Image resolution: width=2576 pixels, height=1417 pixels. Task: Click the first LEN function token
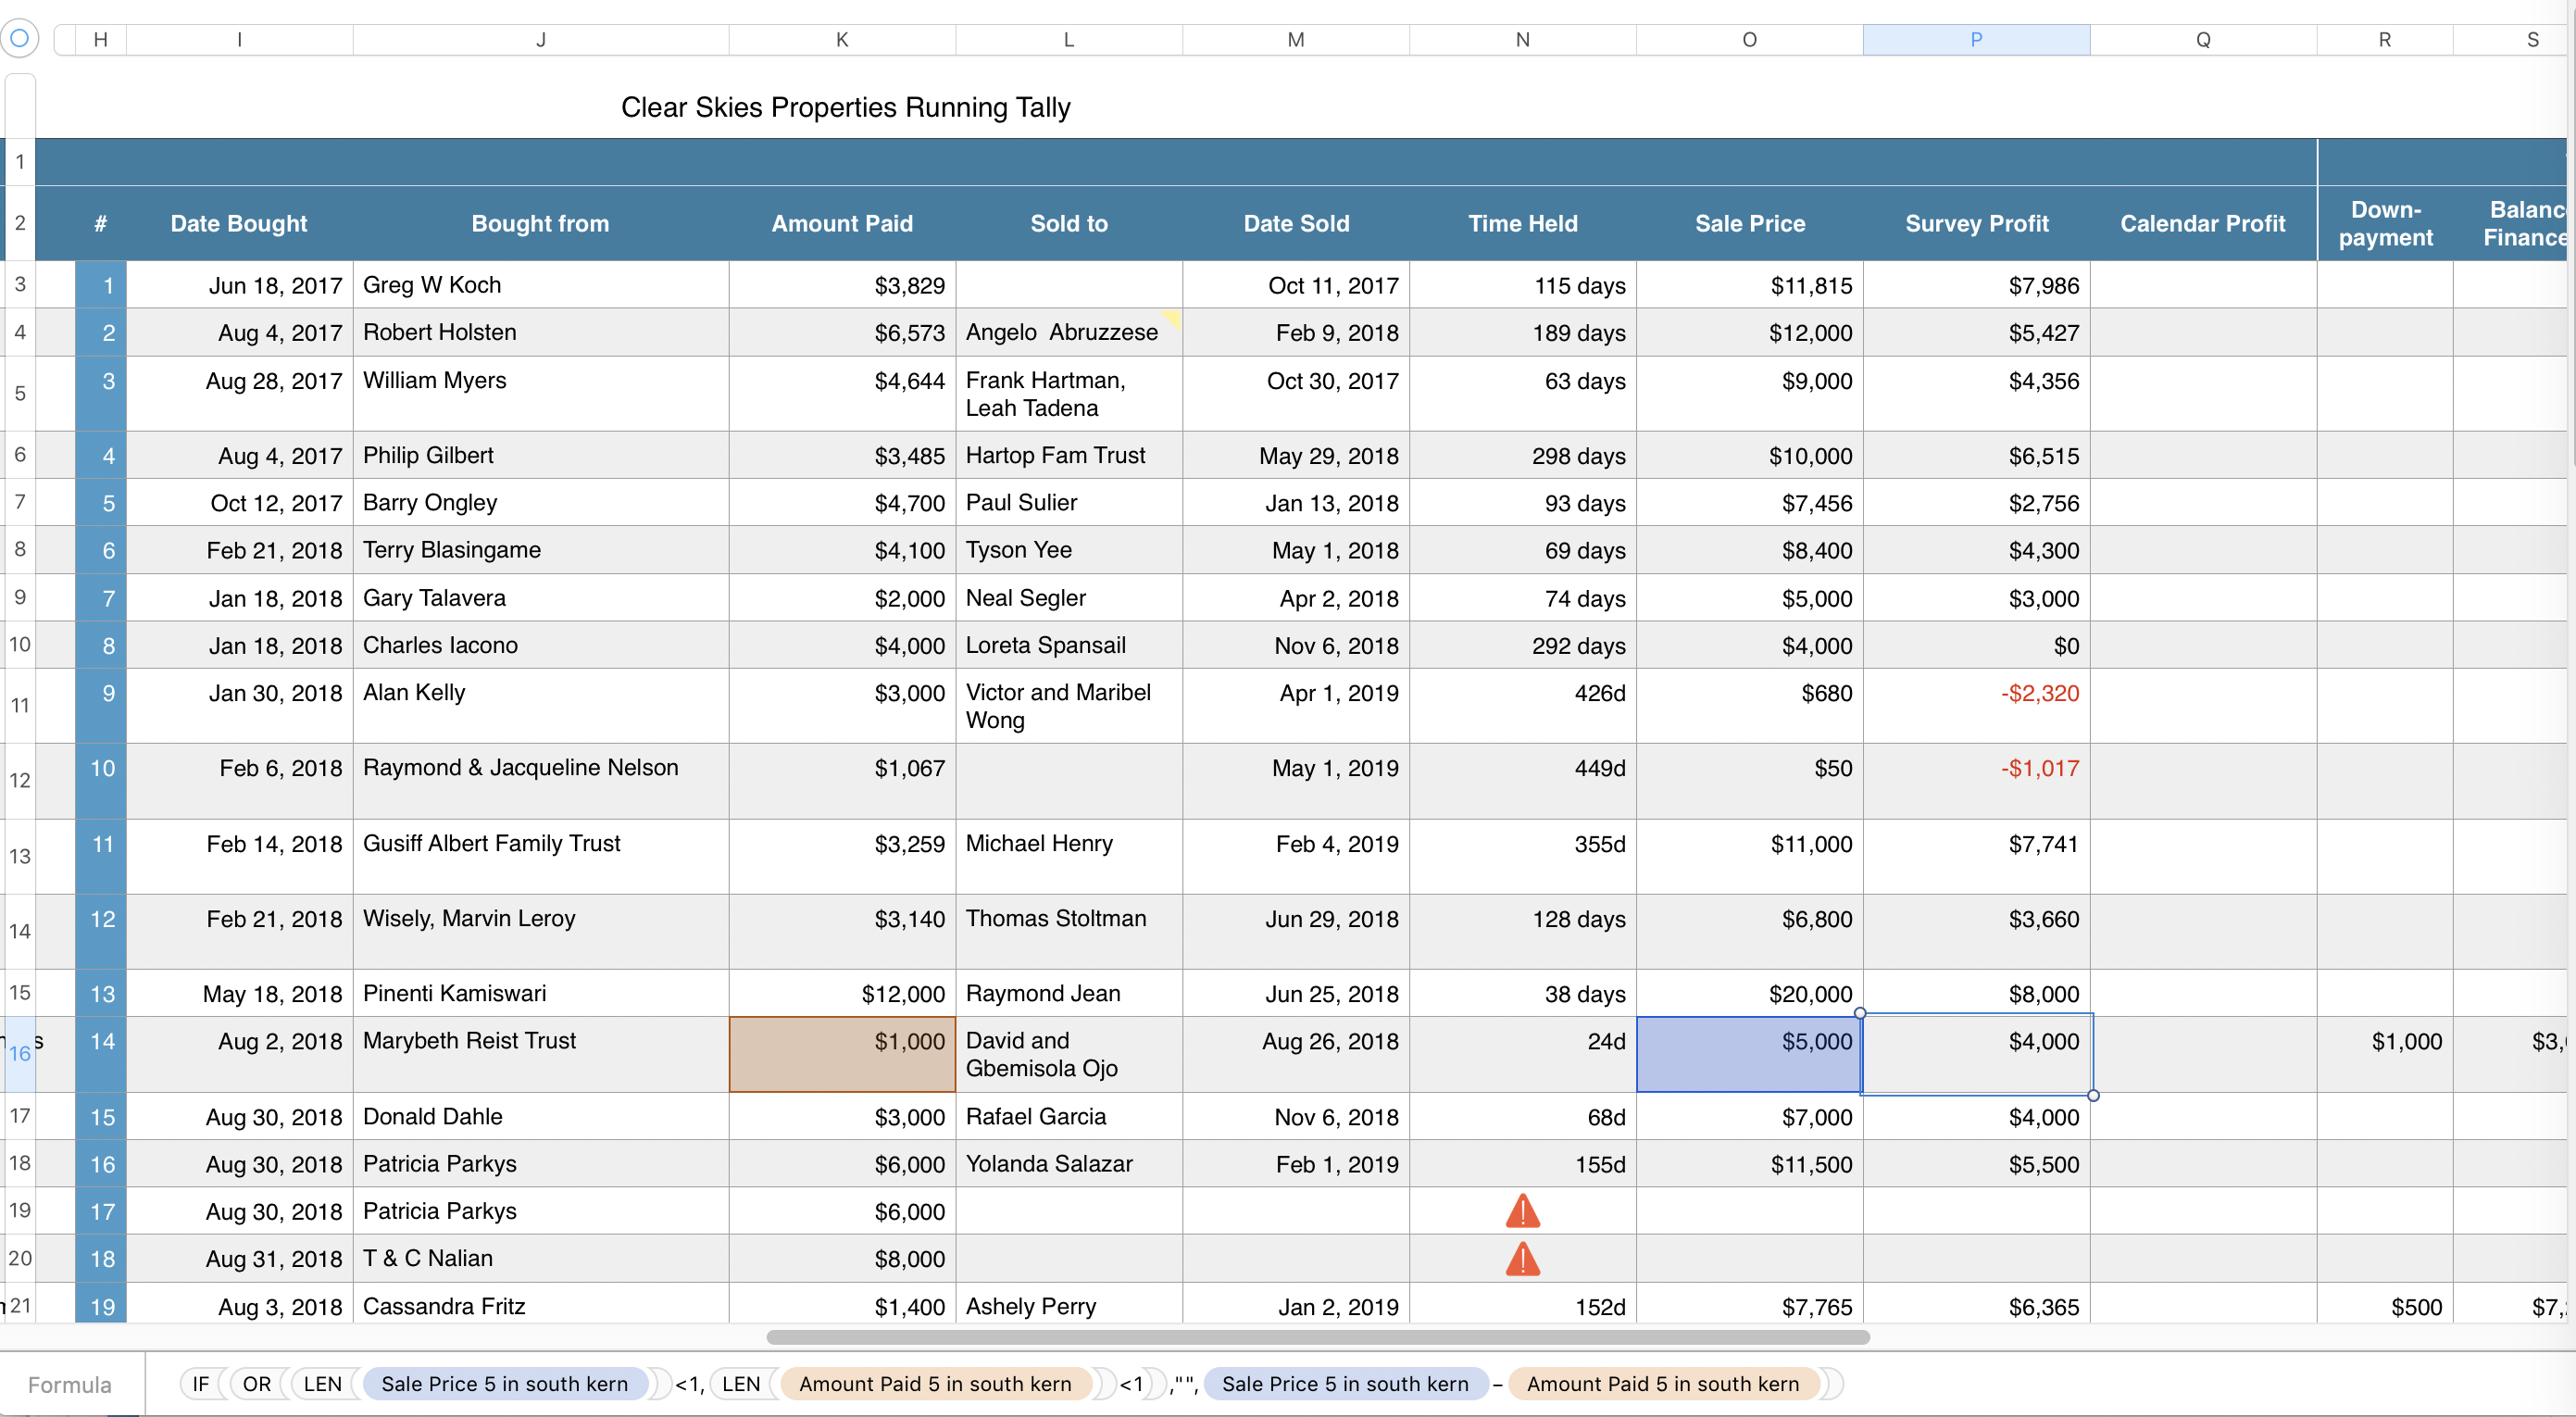click(x=322, y=1384)
